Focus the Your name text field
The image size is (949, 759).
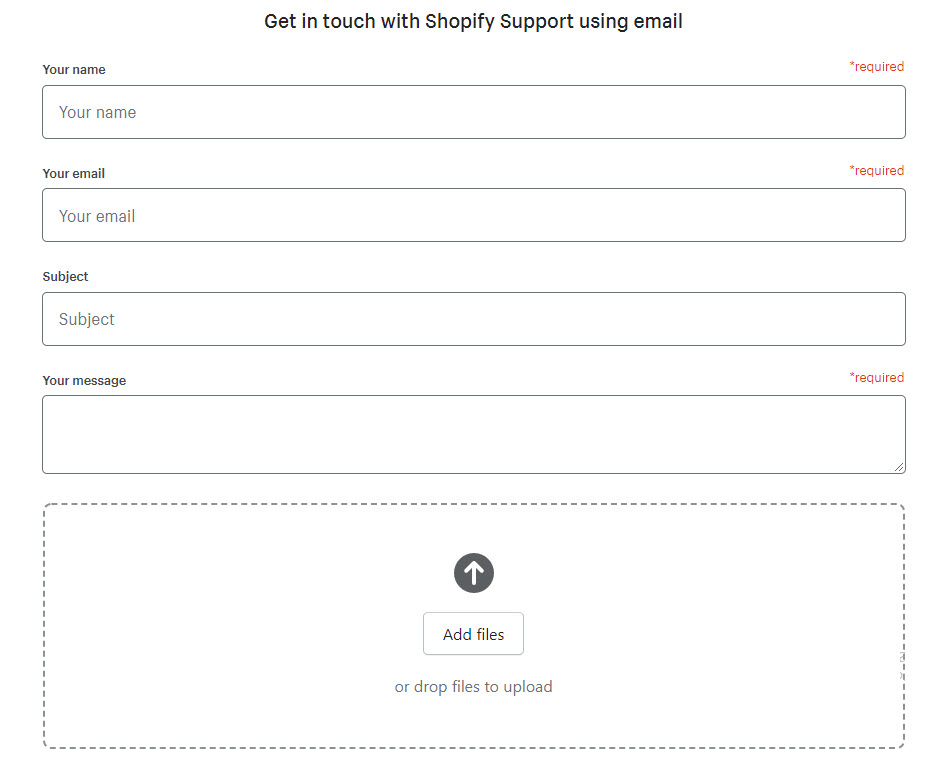click(x=474, y=112)
